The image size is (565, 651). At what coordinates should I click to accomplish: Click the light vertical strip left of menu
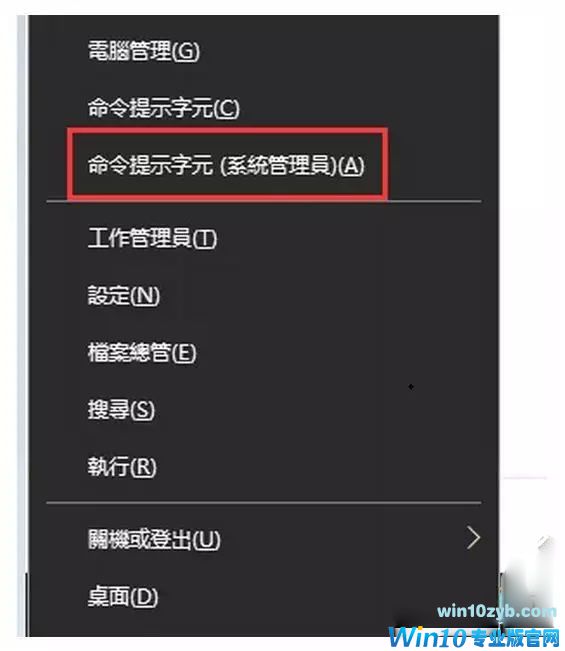[22, 291]
